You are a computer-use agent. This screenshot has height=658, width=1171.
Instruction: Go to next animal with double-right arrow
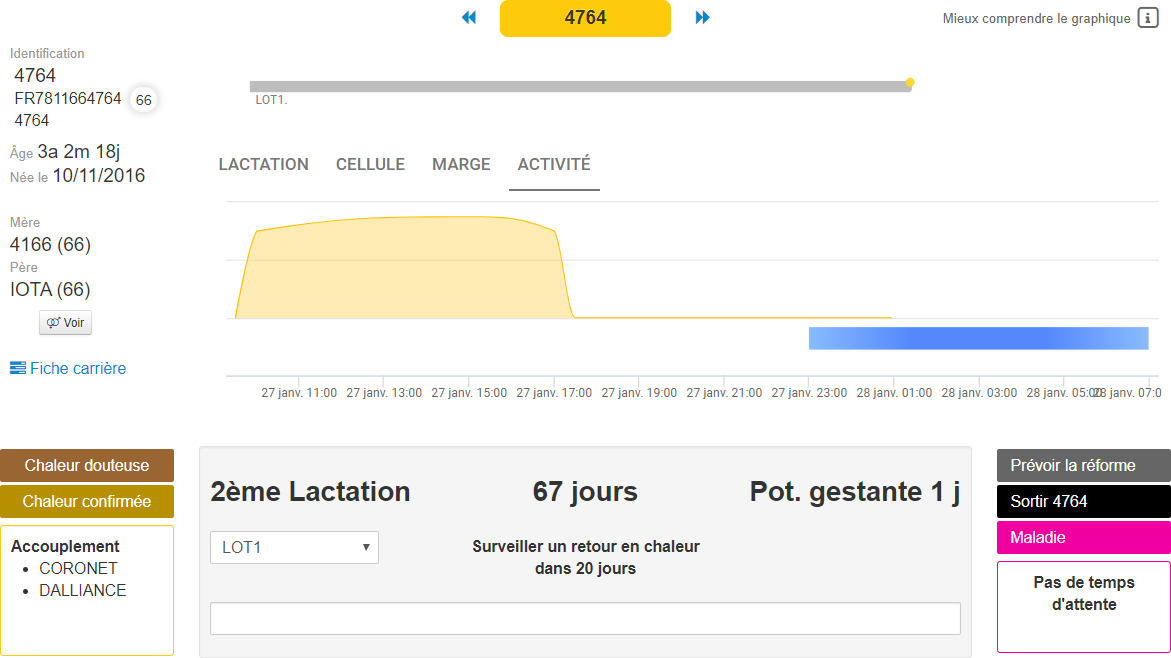pos(702,17)
